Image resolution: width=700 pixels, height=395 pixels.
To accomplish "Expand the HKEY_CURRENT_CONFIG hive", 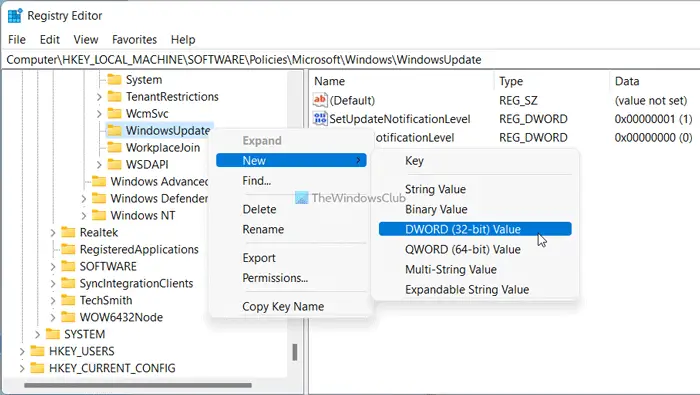I will pyautogui.click(x=22, y=368).
